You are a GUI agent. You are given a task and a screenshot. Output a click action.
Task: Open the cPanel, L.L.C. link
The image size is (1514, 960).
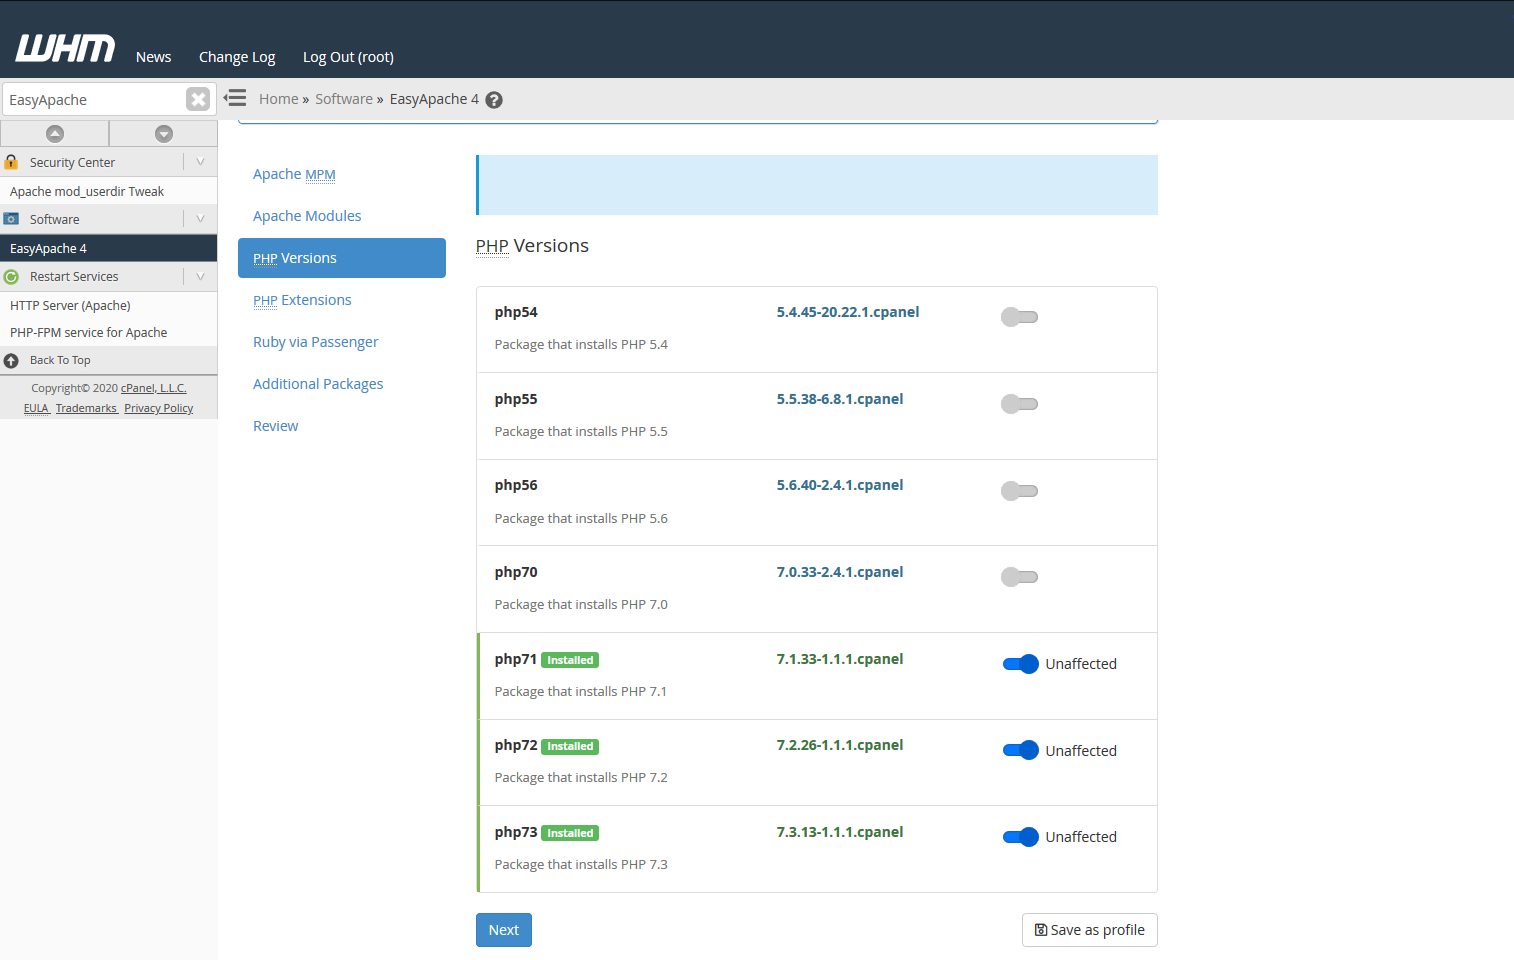pyautogui.click(x=154, y=388)
